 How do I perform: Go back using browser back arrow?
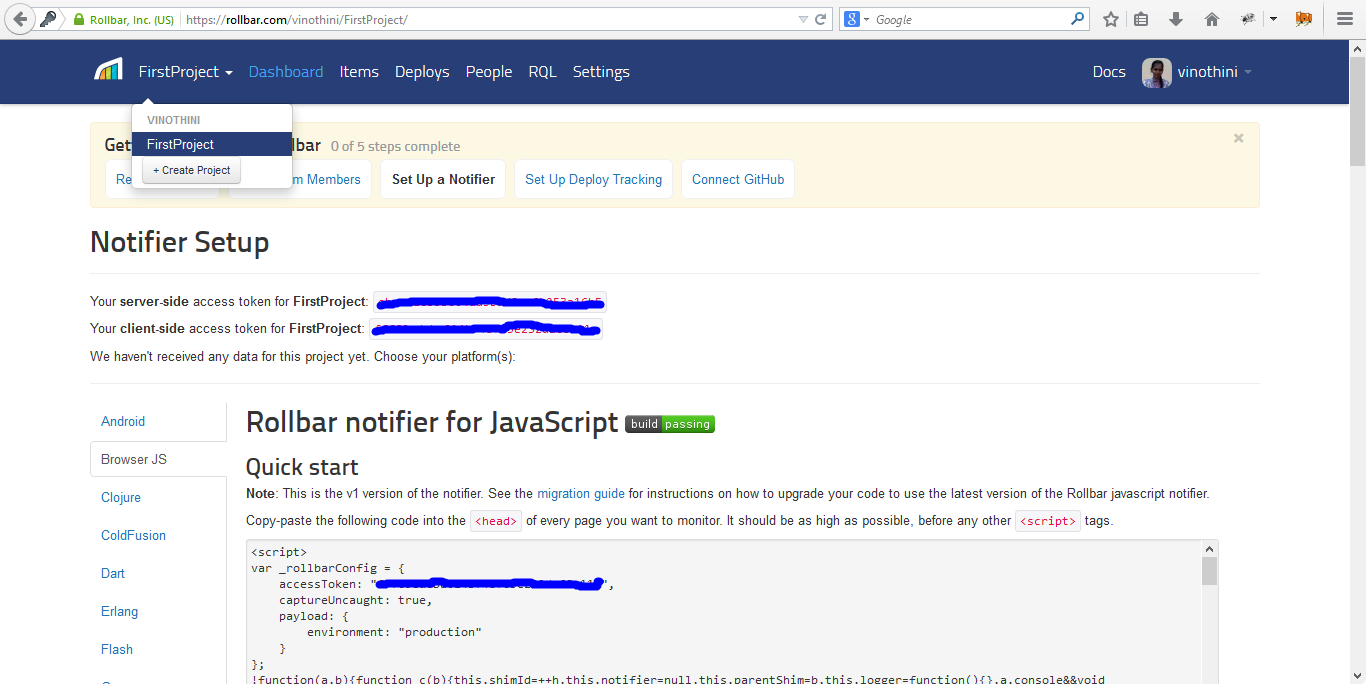pos(20,19)
